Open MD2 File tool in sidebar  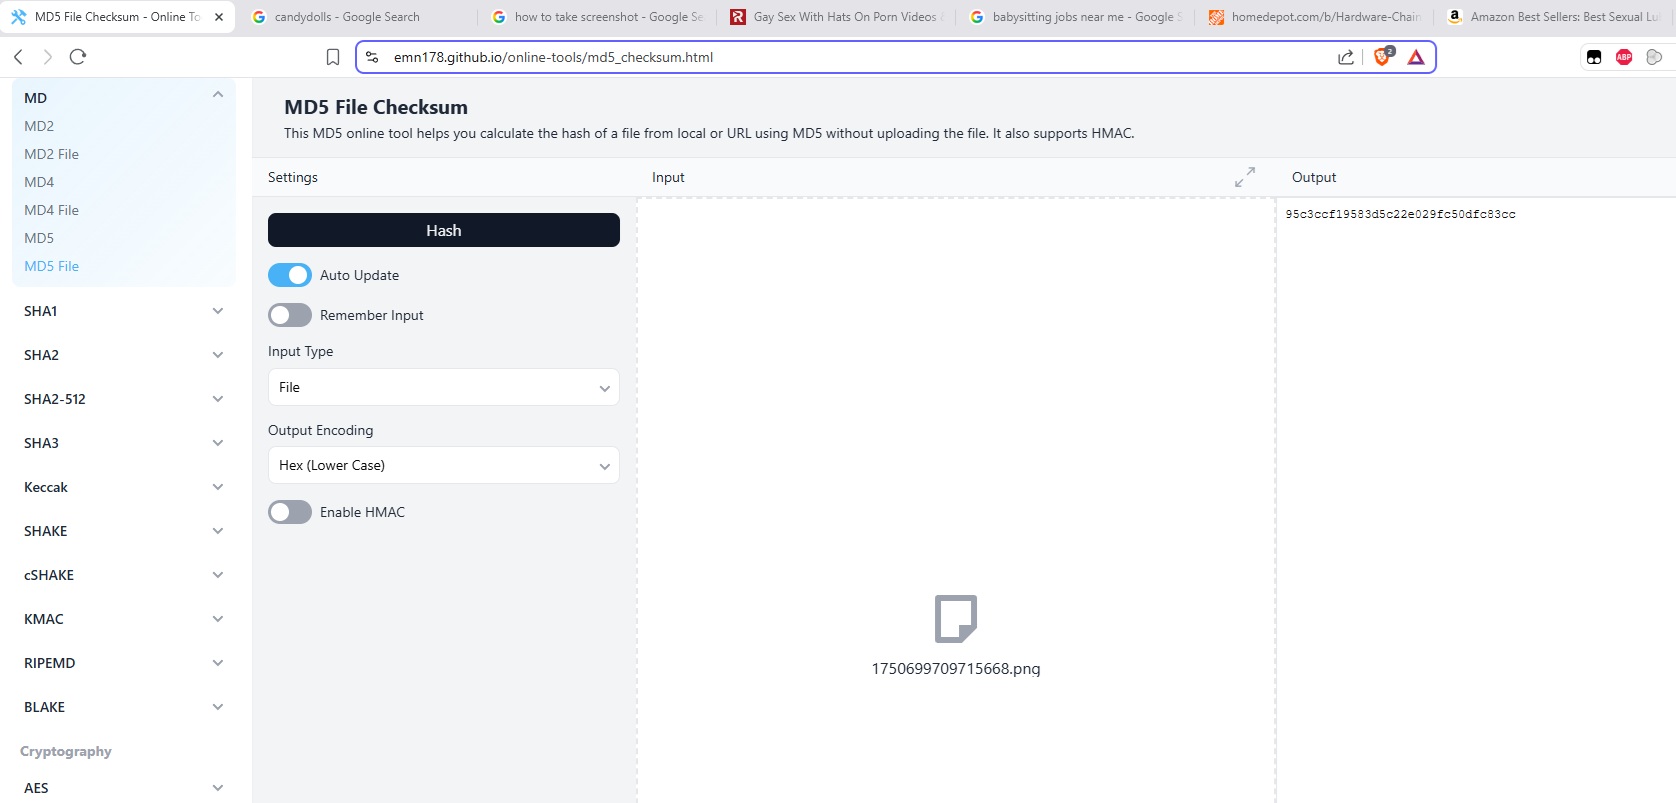(51, 154)
